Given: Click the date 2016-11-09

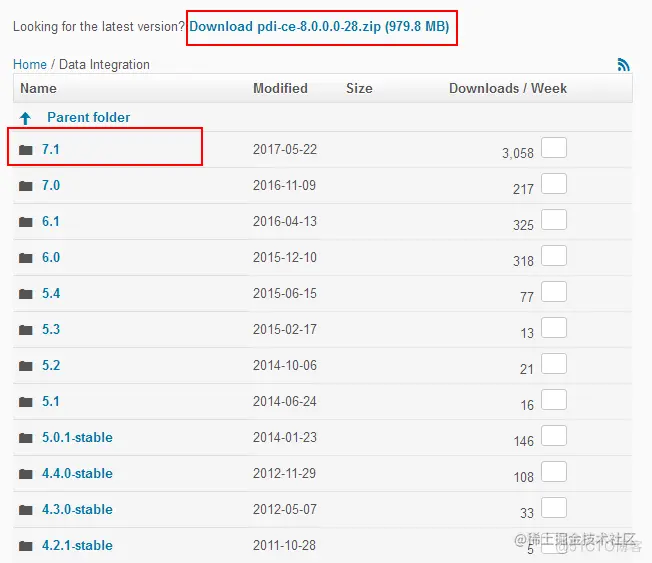Looking at the screenshot, I should point(284,185).
